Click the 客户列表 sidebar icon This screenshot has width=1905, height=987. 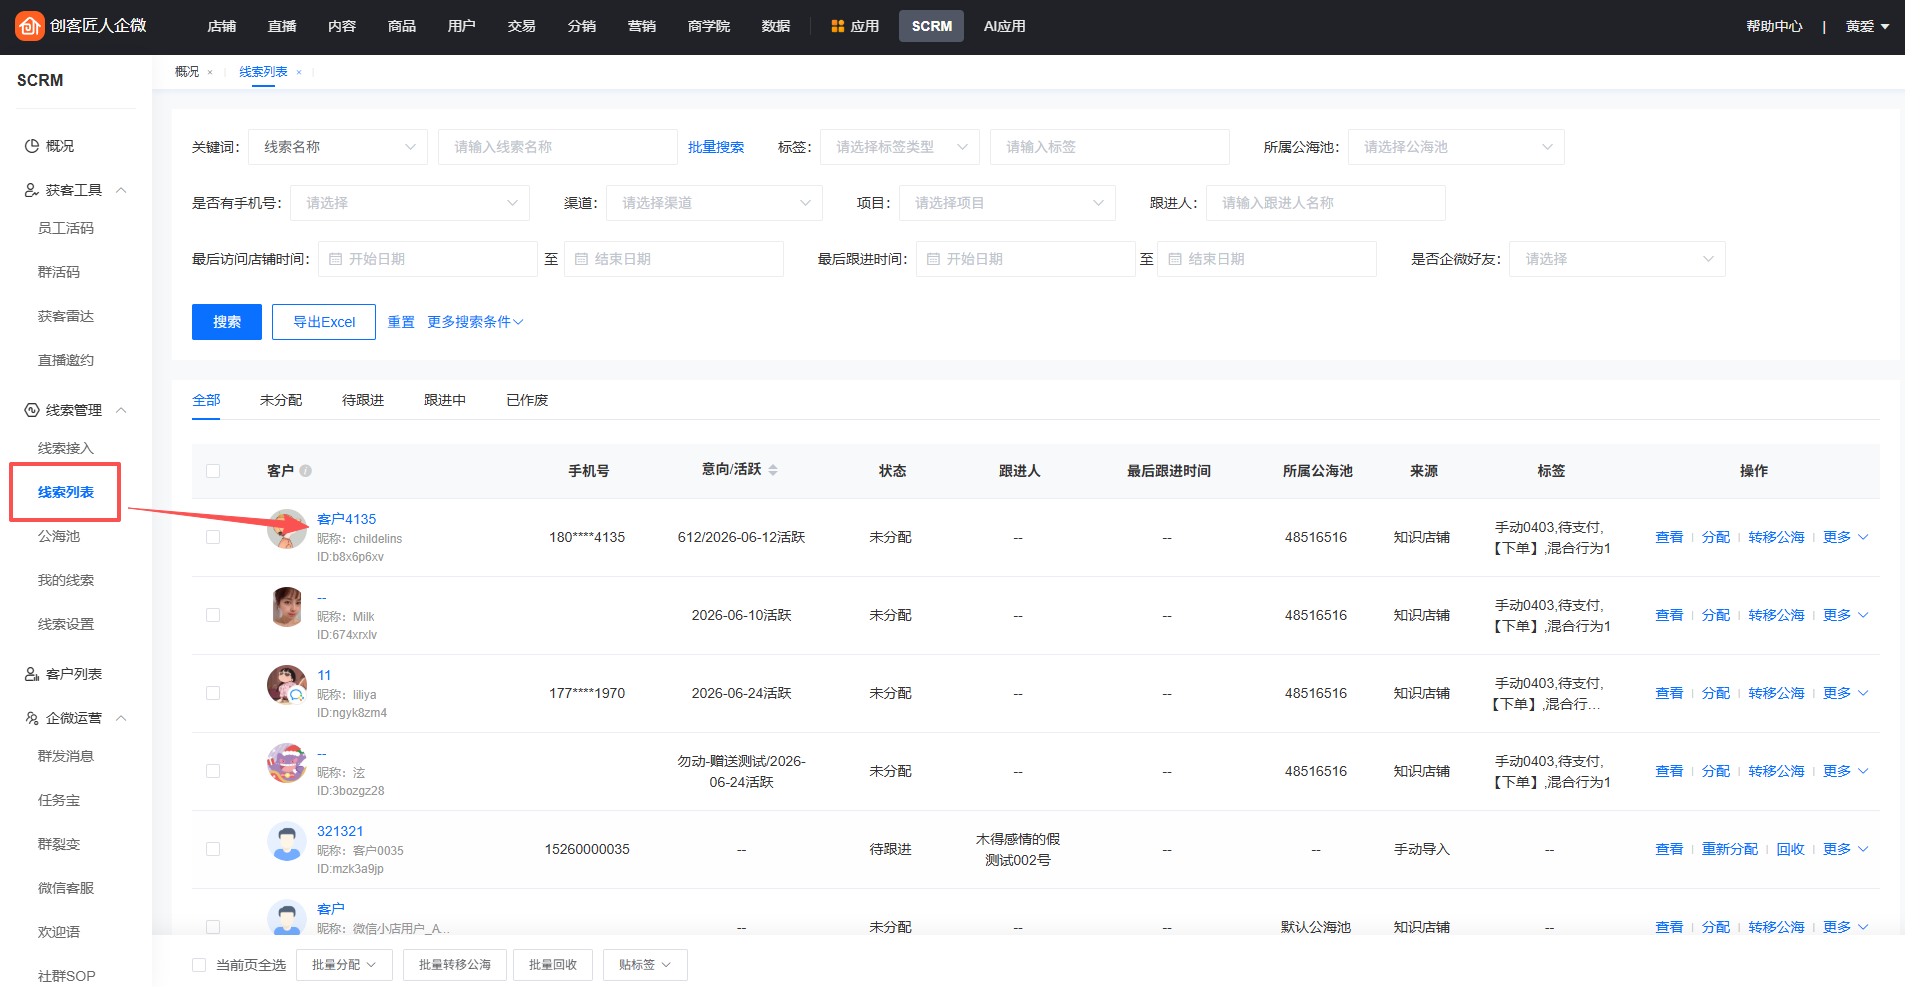point(32,674)
